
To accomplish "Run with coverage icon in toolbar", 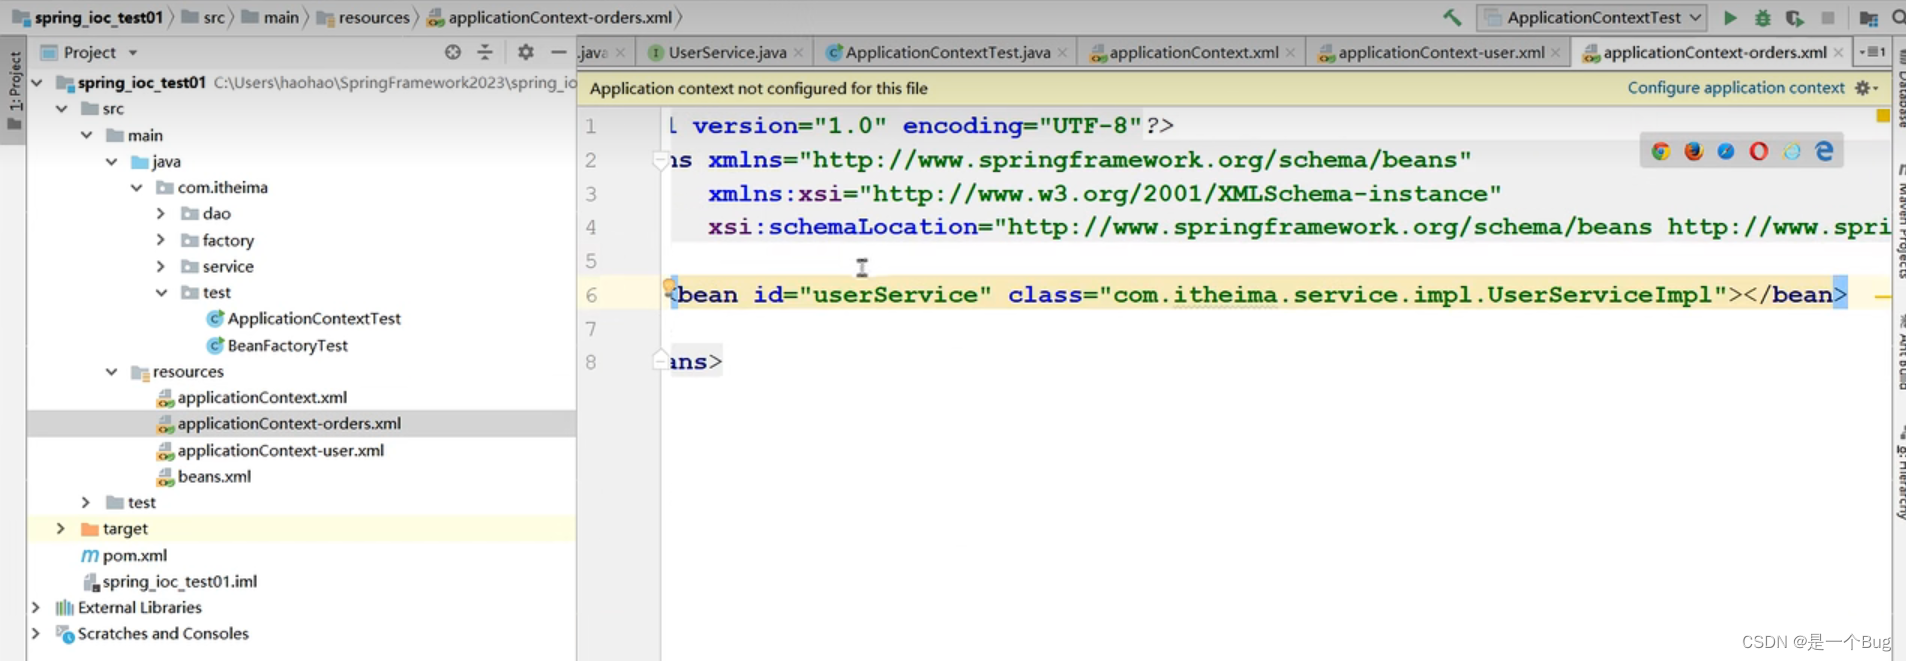I will [1795, 17].
